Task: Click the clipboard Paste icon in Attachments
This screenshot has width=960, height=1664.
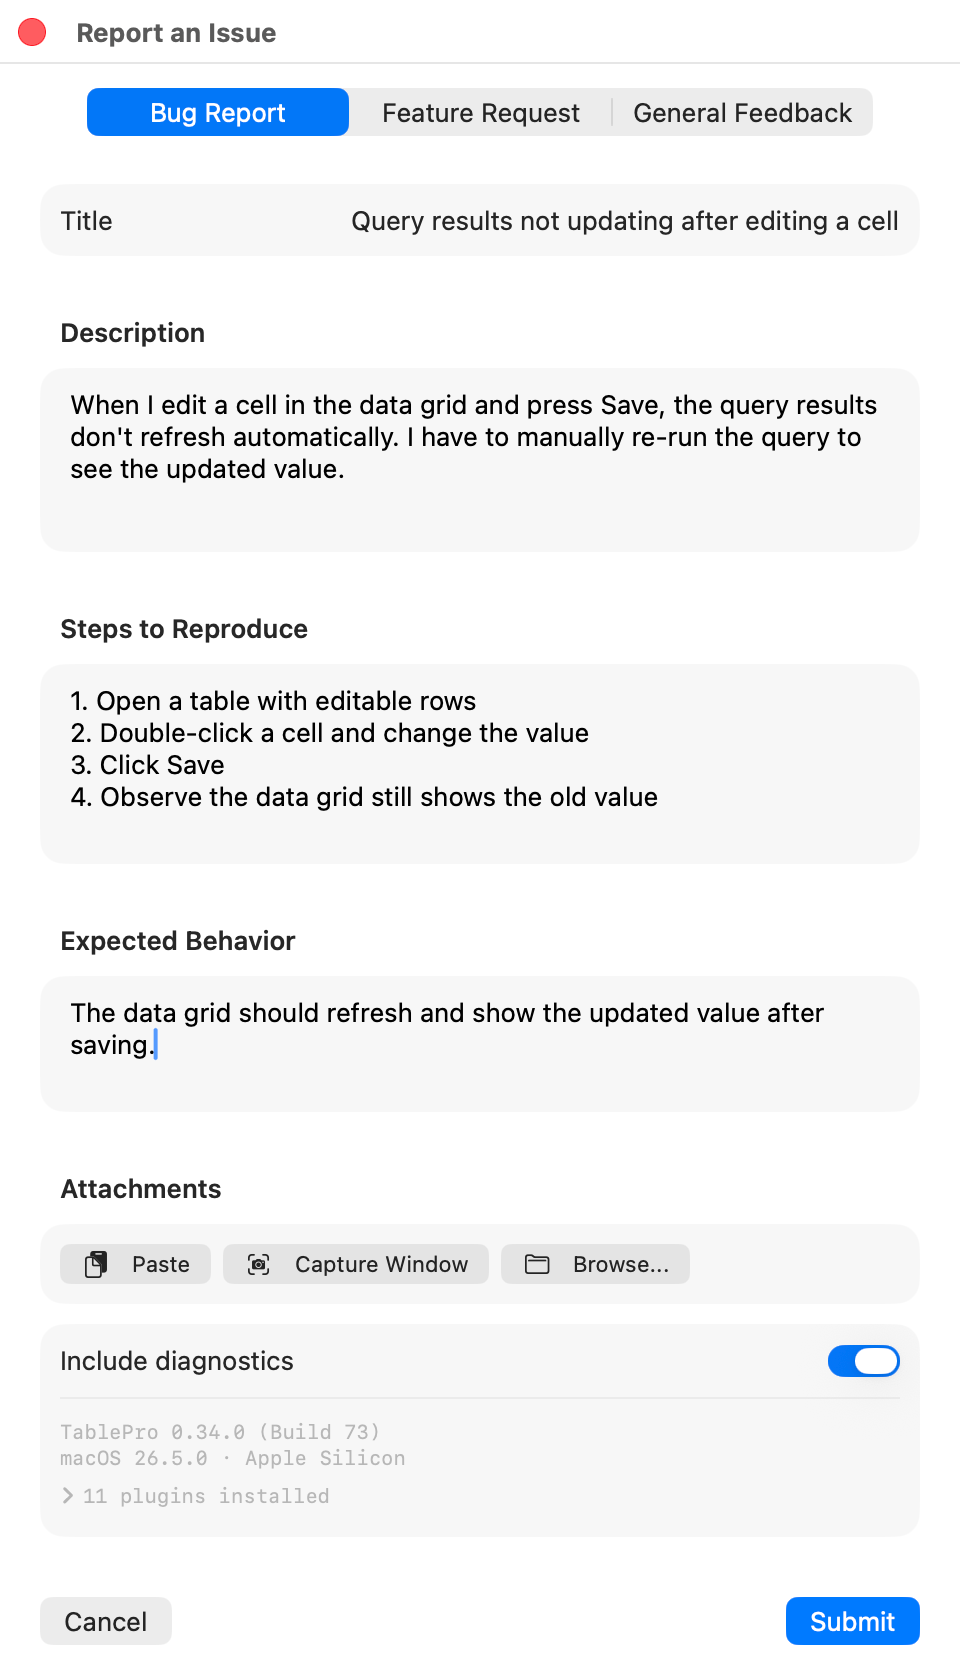Action: coord(97,1264)
